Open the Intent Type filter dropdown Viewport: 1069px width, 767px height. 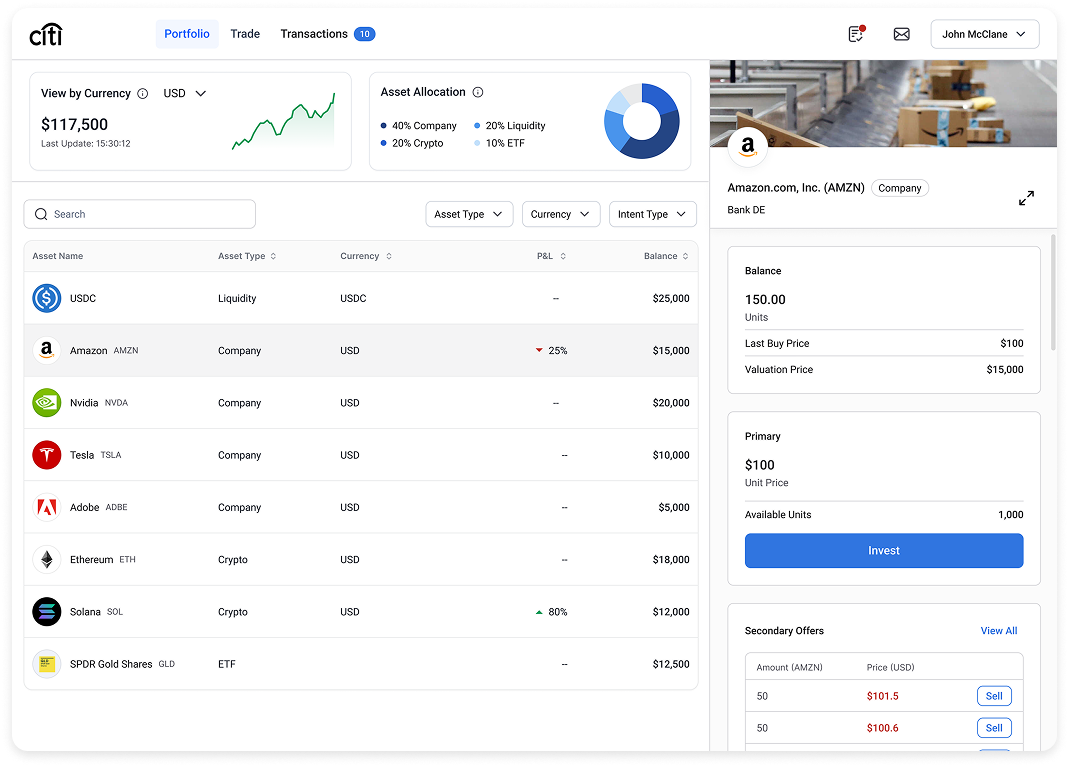(x=652, y=214)
